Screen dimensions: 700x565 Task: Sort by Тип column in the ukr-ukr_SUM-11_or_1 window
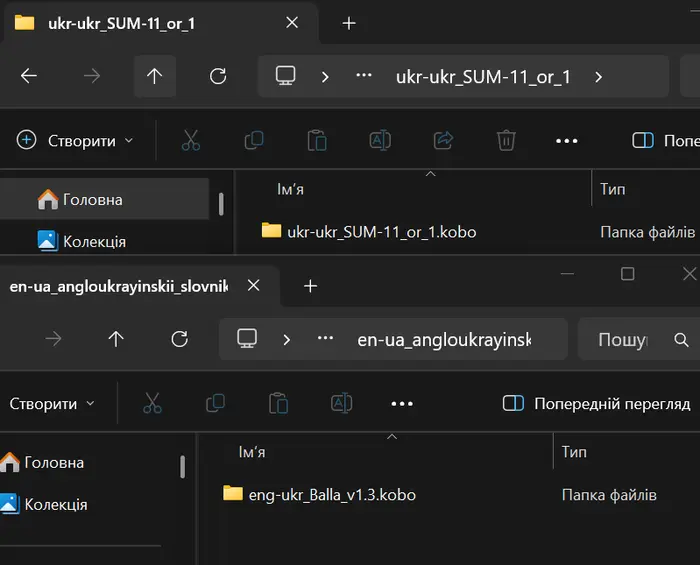pyautogui.click(x=612, y=189)
